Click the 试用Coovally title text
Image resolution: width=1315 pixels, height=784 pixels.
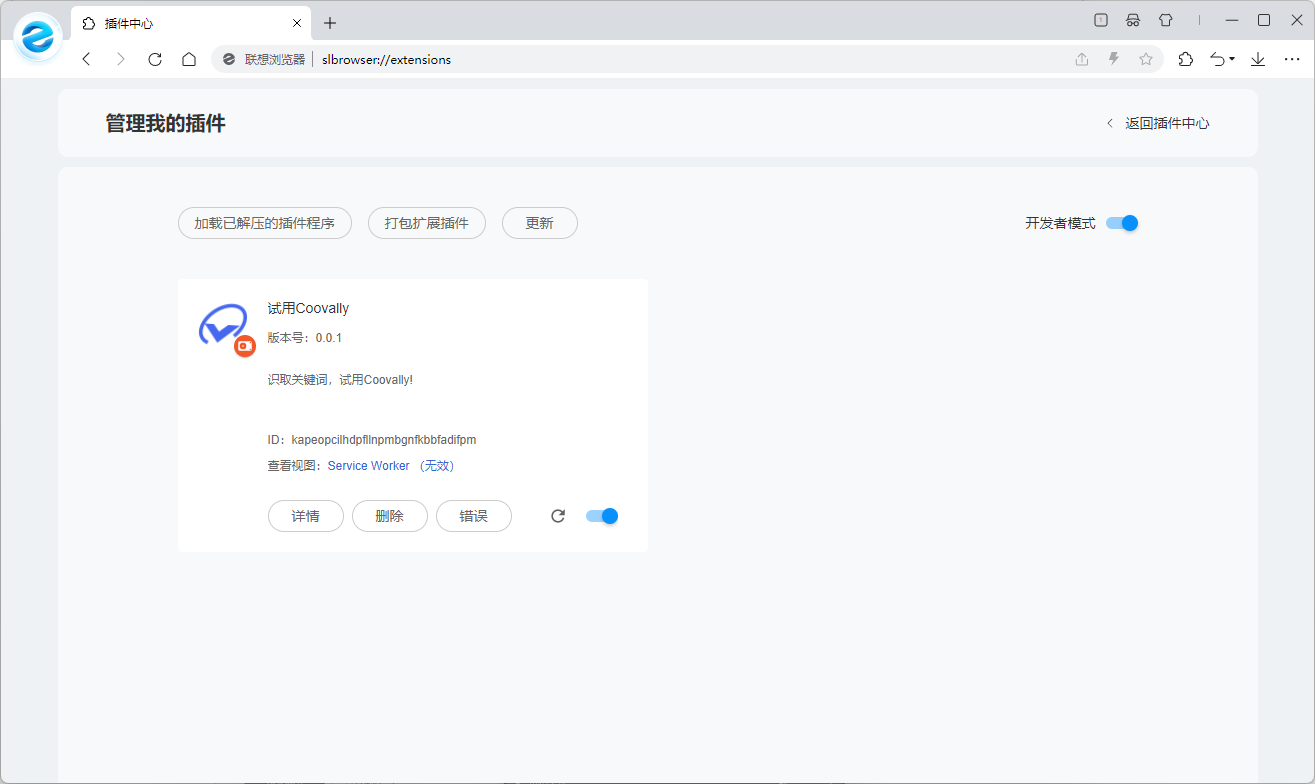(309, 308)
